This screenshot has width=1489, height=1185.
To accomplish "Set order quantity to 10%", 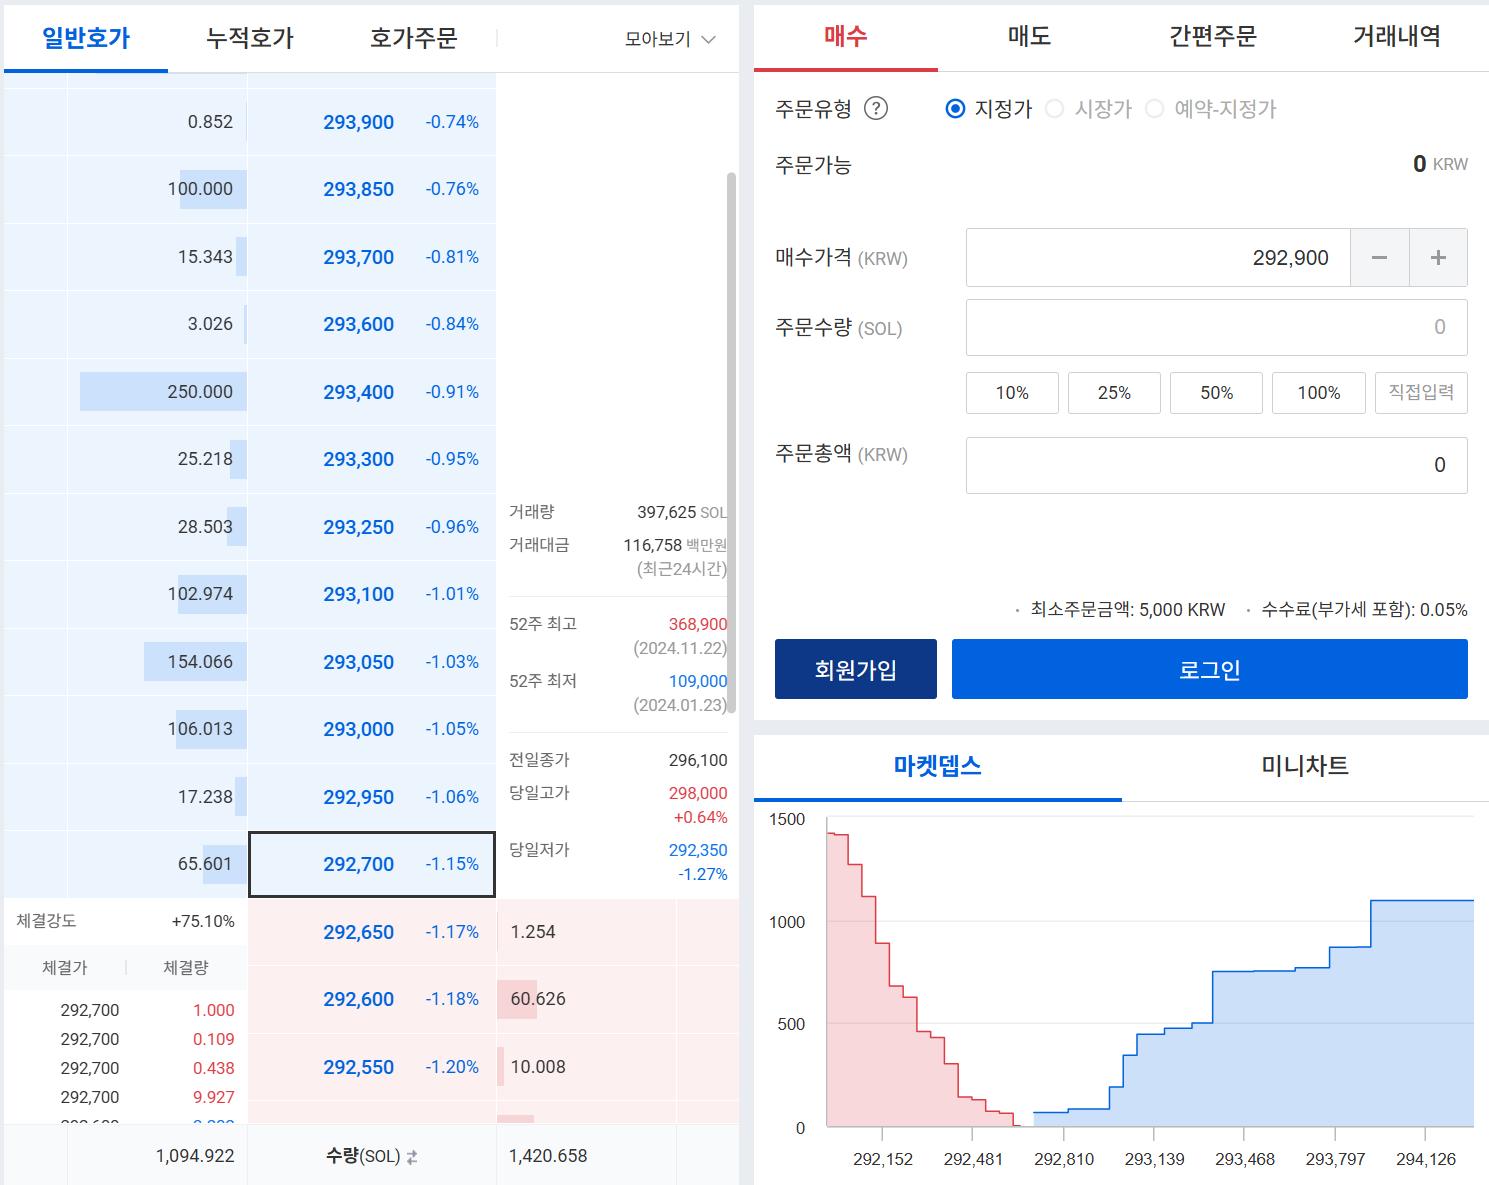I will (1012, 393).
